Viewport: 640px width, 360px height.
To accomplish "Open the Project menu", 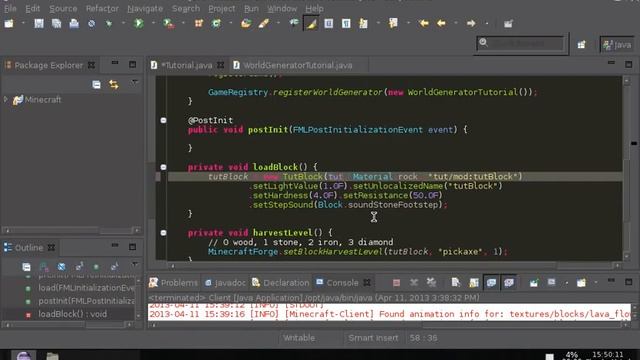I will tap(222, 8).
